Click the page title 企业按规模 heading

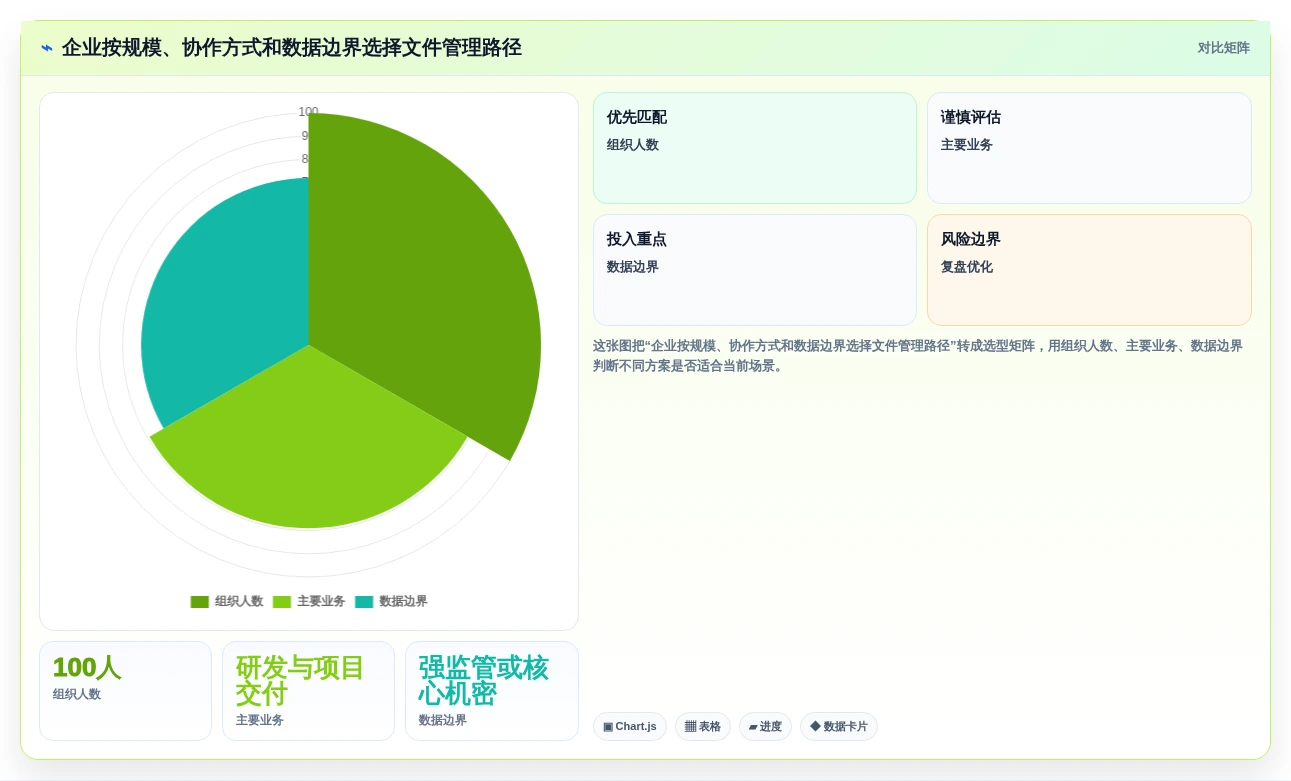[292, 48]
